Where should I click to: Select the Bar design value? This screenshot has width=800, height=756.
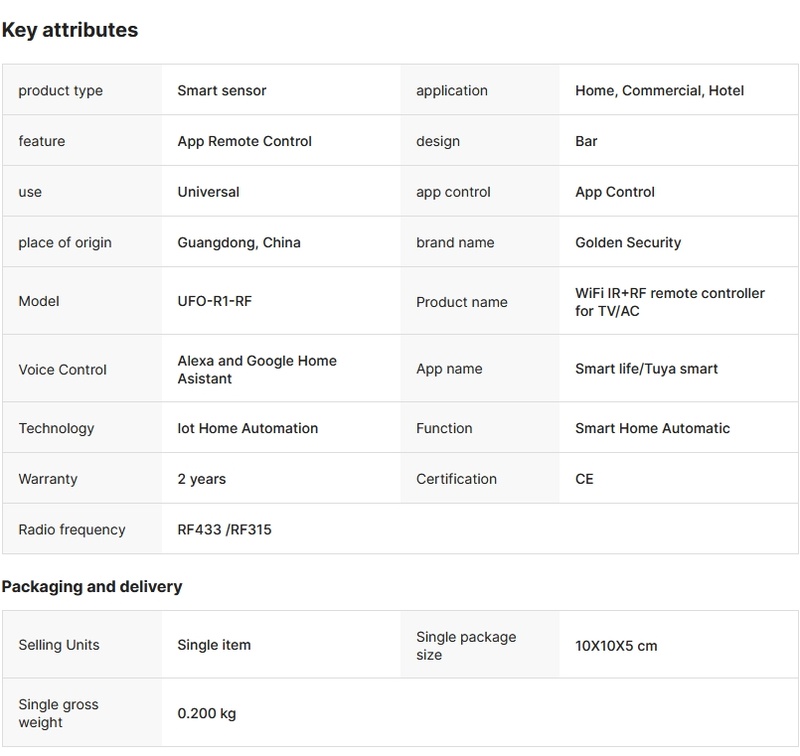(587, 142)
